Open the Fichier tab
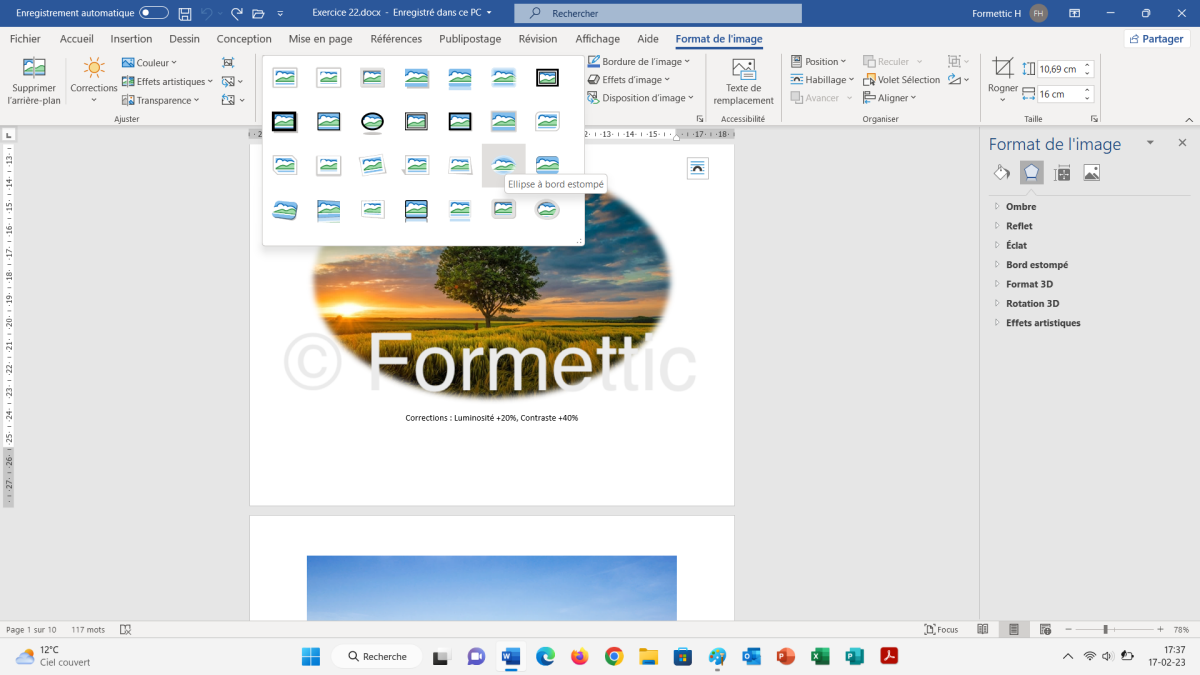 pos(25,39)
